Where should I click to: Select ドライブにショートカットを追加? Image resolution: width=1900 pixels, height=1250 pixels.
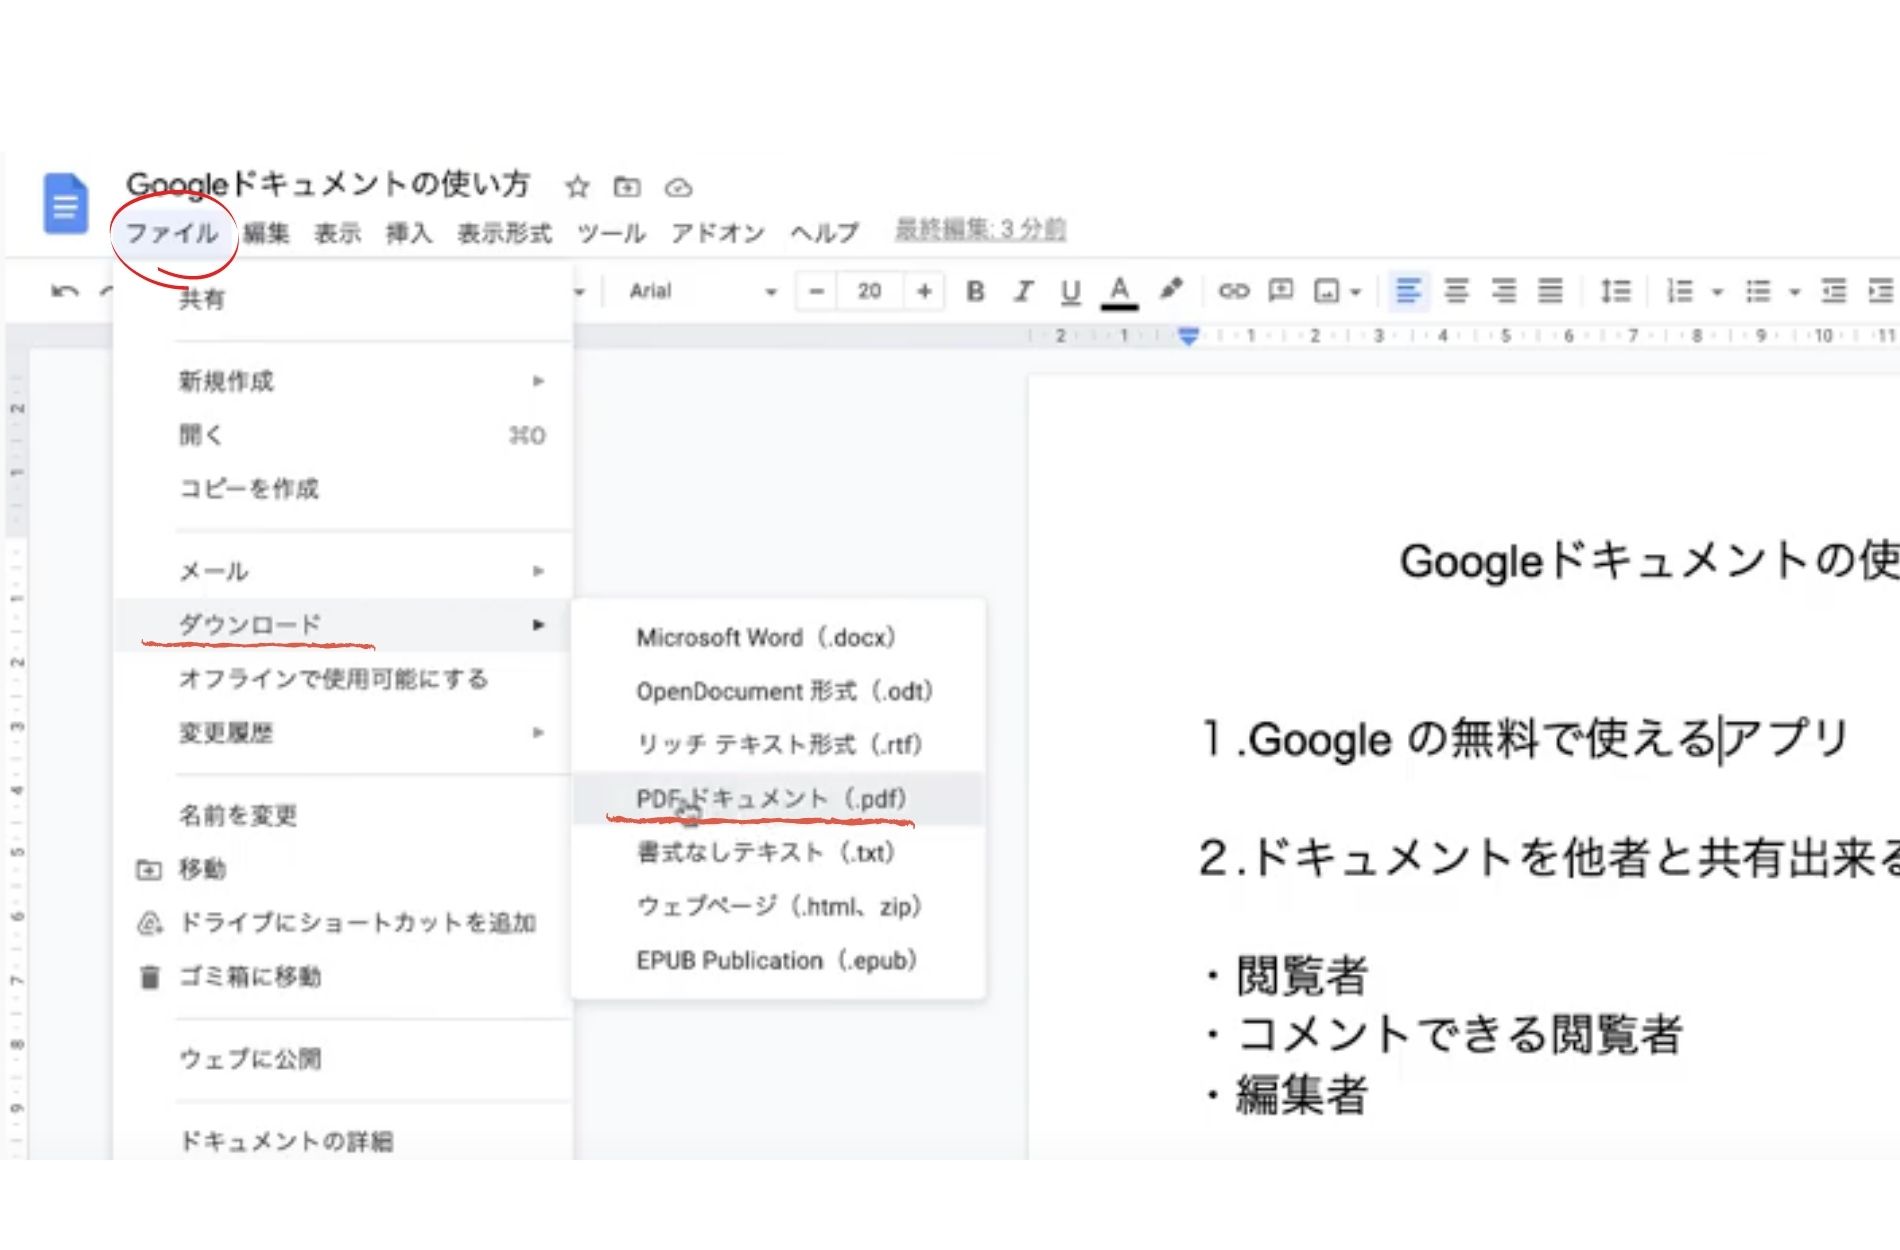point(344,922)
